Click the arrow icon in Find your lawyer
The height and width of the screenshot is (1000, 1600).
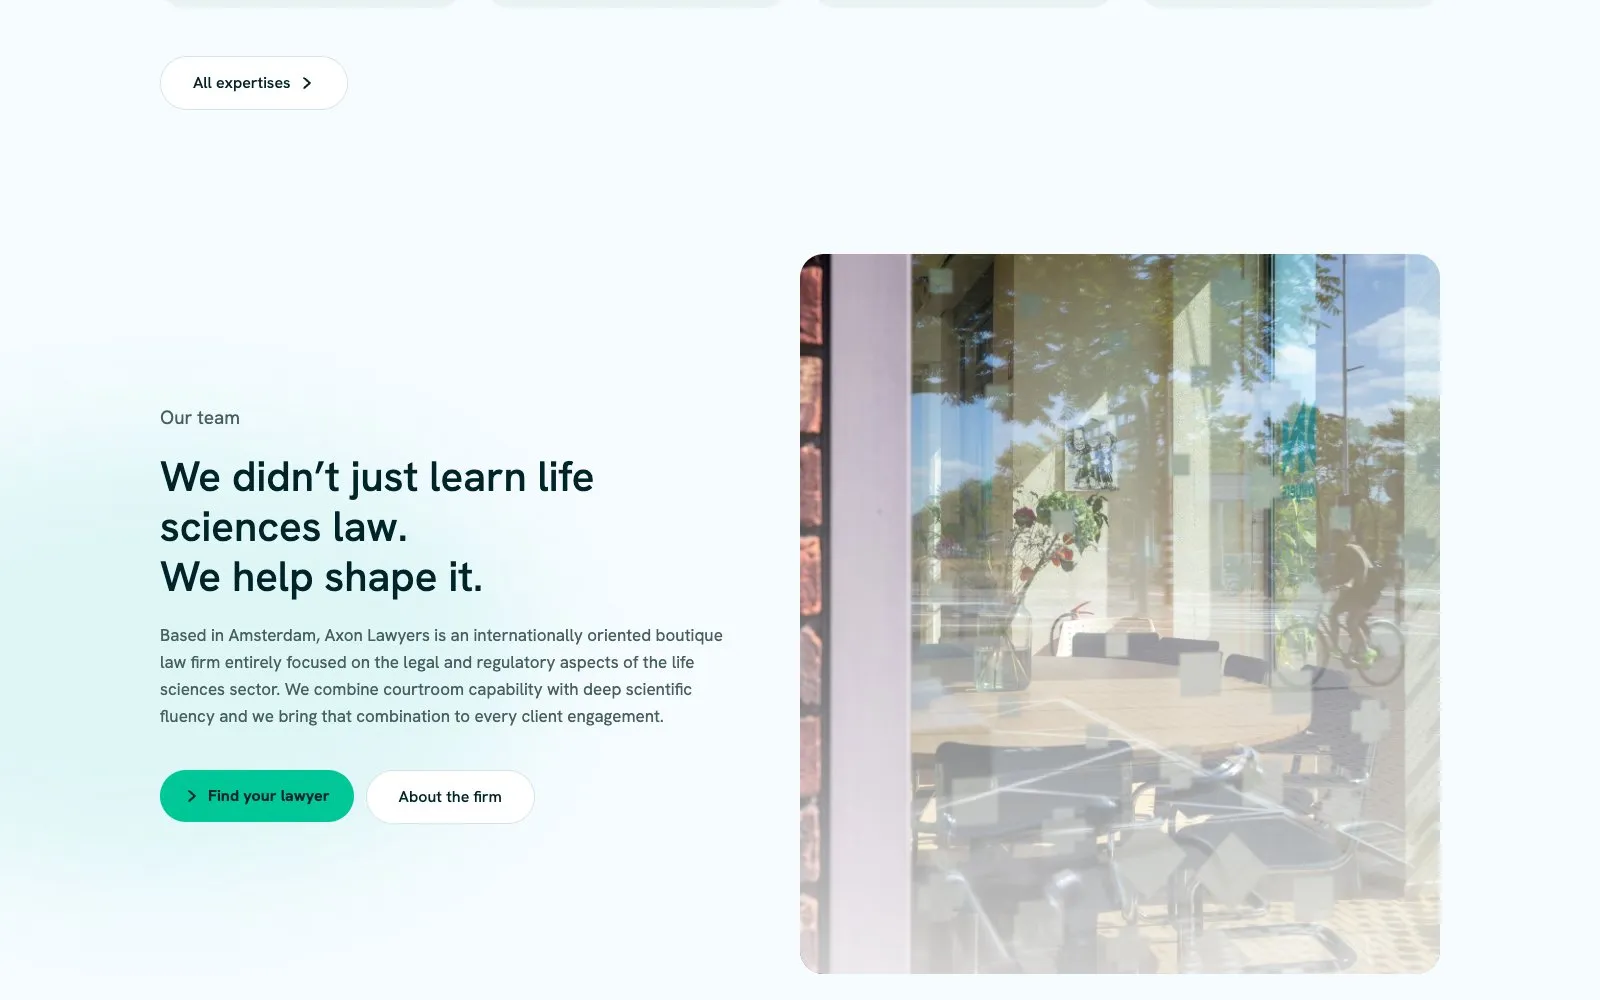click(x=191, y=796)
